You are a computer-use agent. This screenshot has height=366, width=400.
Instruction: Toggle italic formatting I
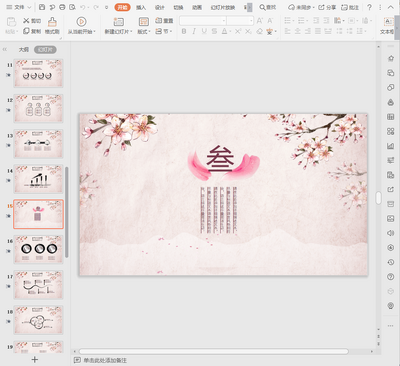194,31
